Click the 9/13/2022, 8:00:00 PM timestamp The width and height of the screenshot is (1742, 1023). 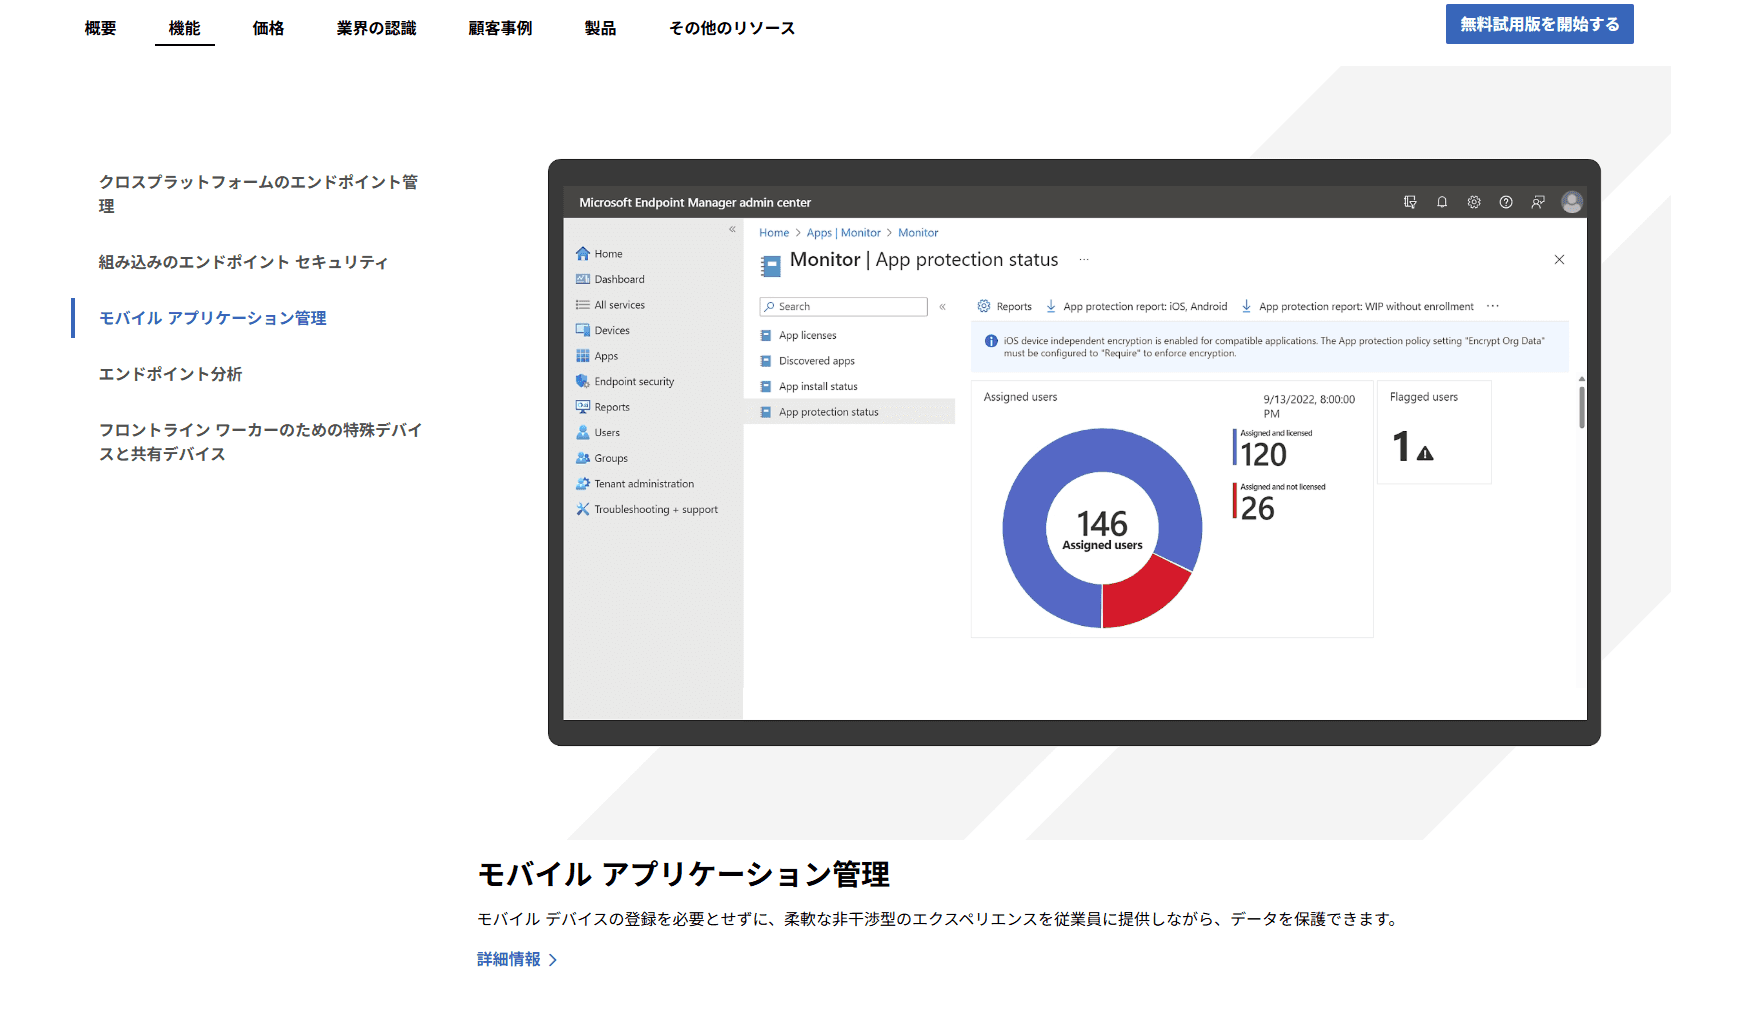(1309, 406)
